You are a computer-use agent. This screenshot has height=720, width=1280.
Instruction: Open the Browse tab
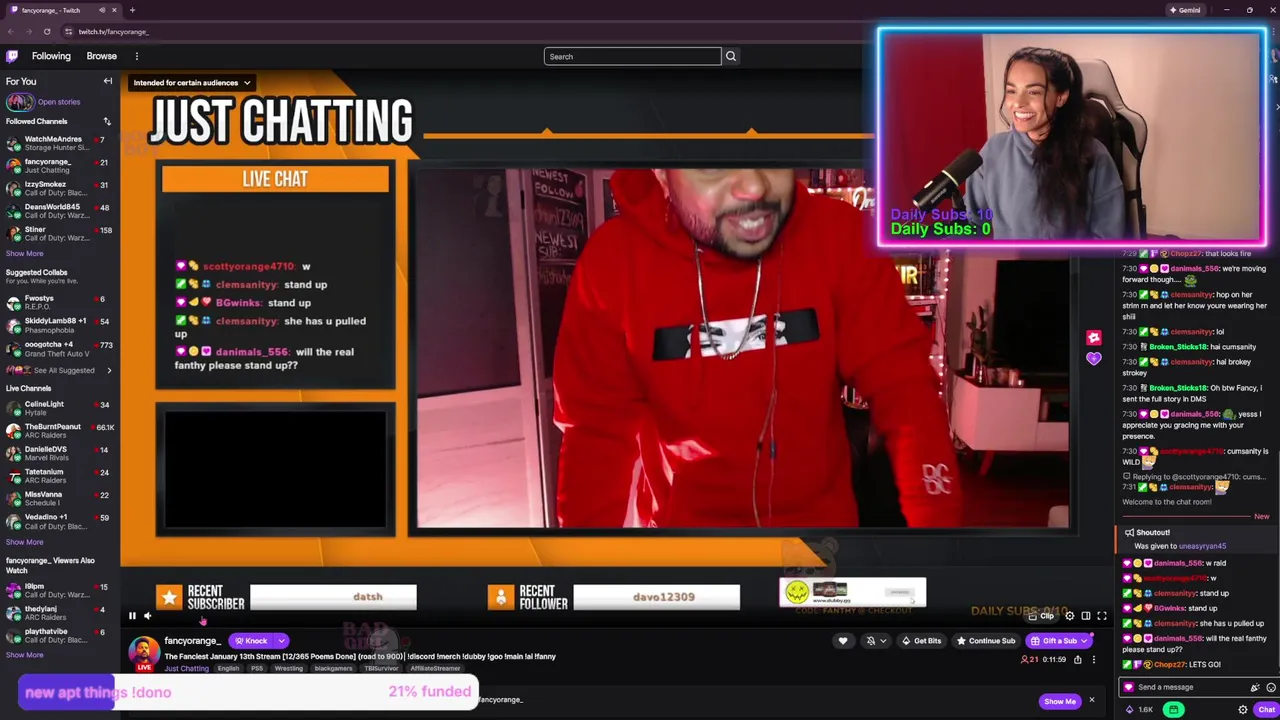[x=101, y=56]
